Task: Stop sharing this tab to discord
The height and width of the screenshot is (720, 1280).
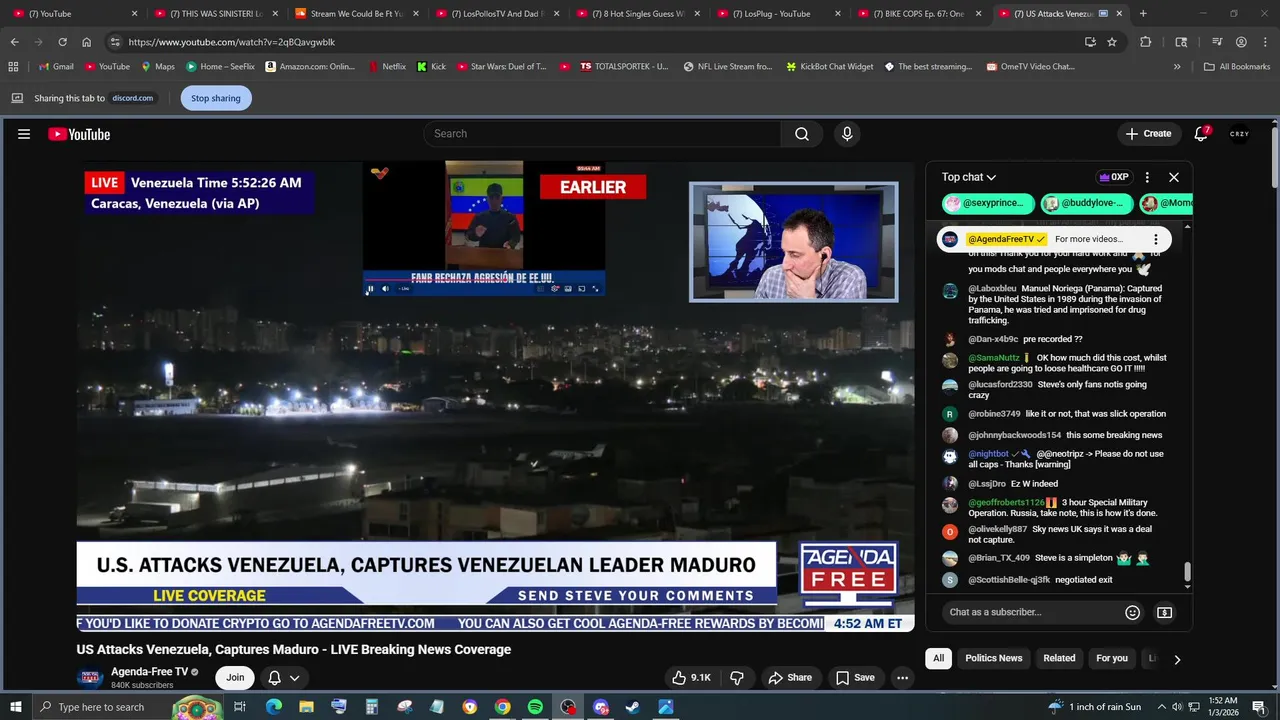Action: click(216, 98)
